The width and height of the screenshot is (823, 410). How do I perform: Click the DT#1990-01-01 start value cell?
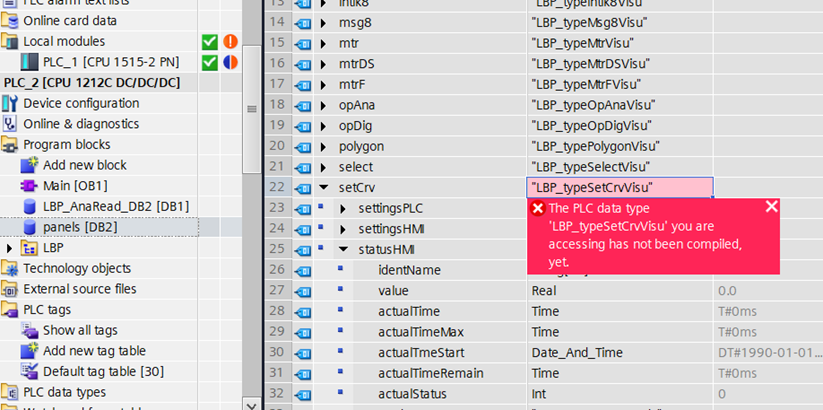768,353
